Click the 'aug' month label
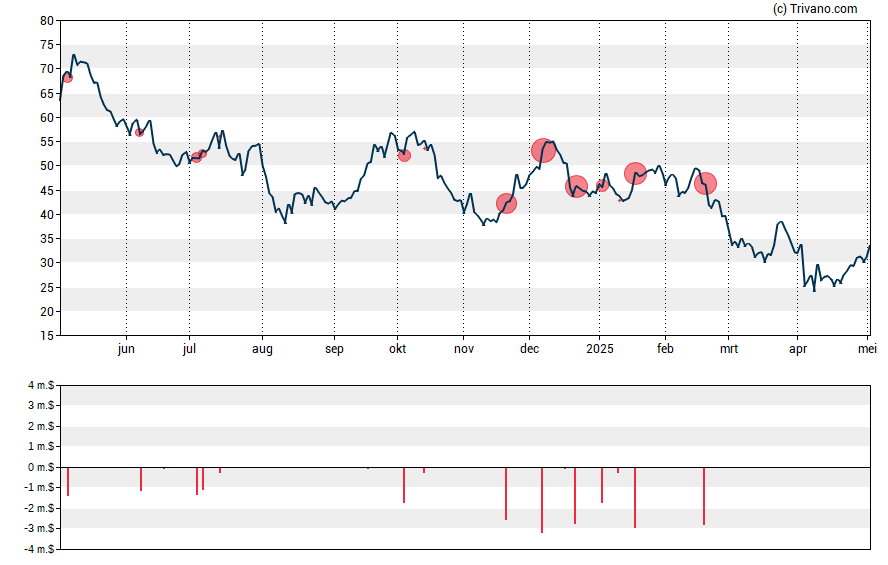The height and width of the screenshot is (565, 888). pyautogui.click(x=262, y=349)
